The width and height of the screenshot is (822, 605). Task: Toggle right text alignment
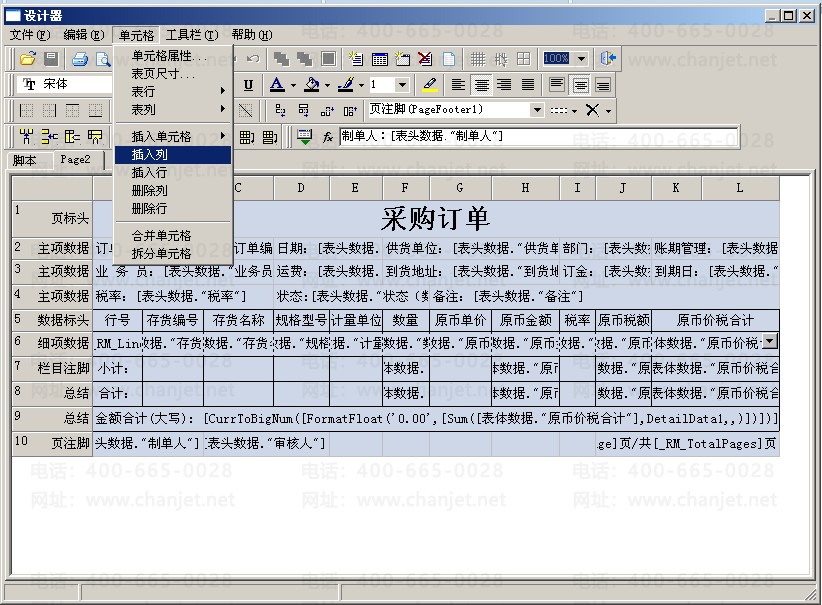(x=503, y=85)
